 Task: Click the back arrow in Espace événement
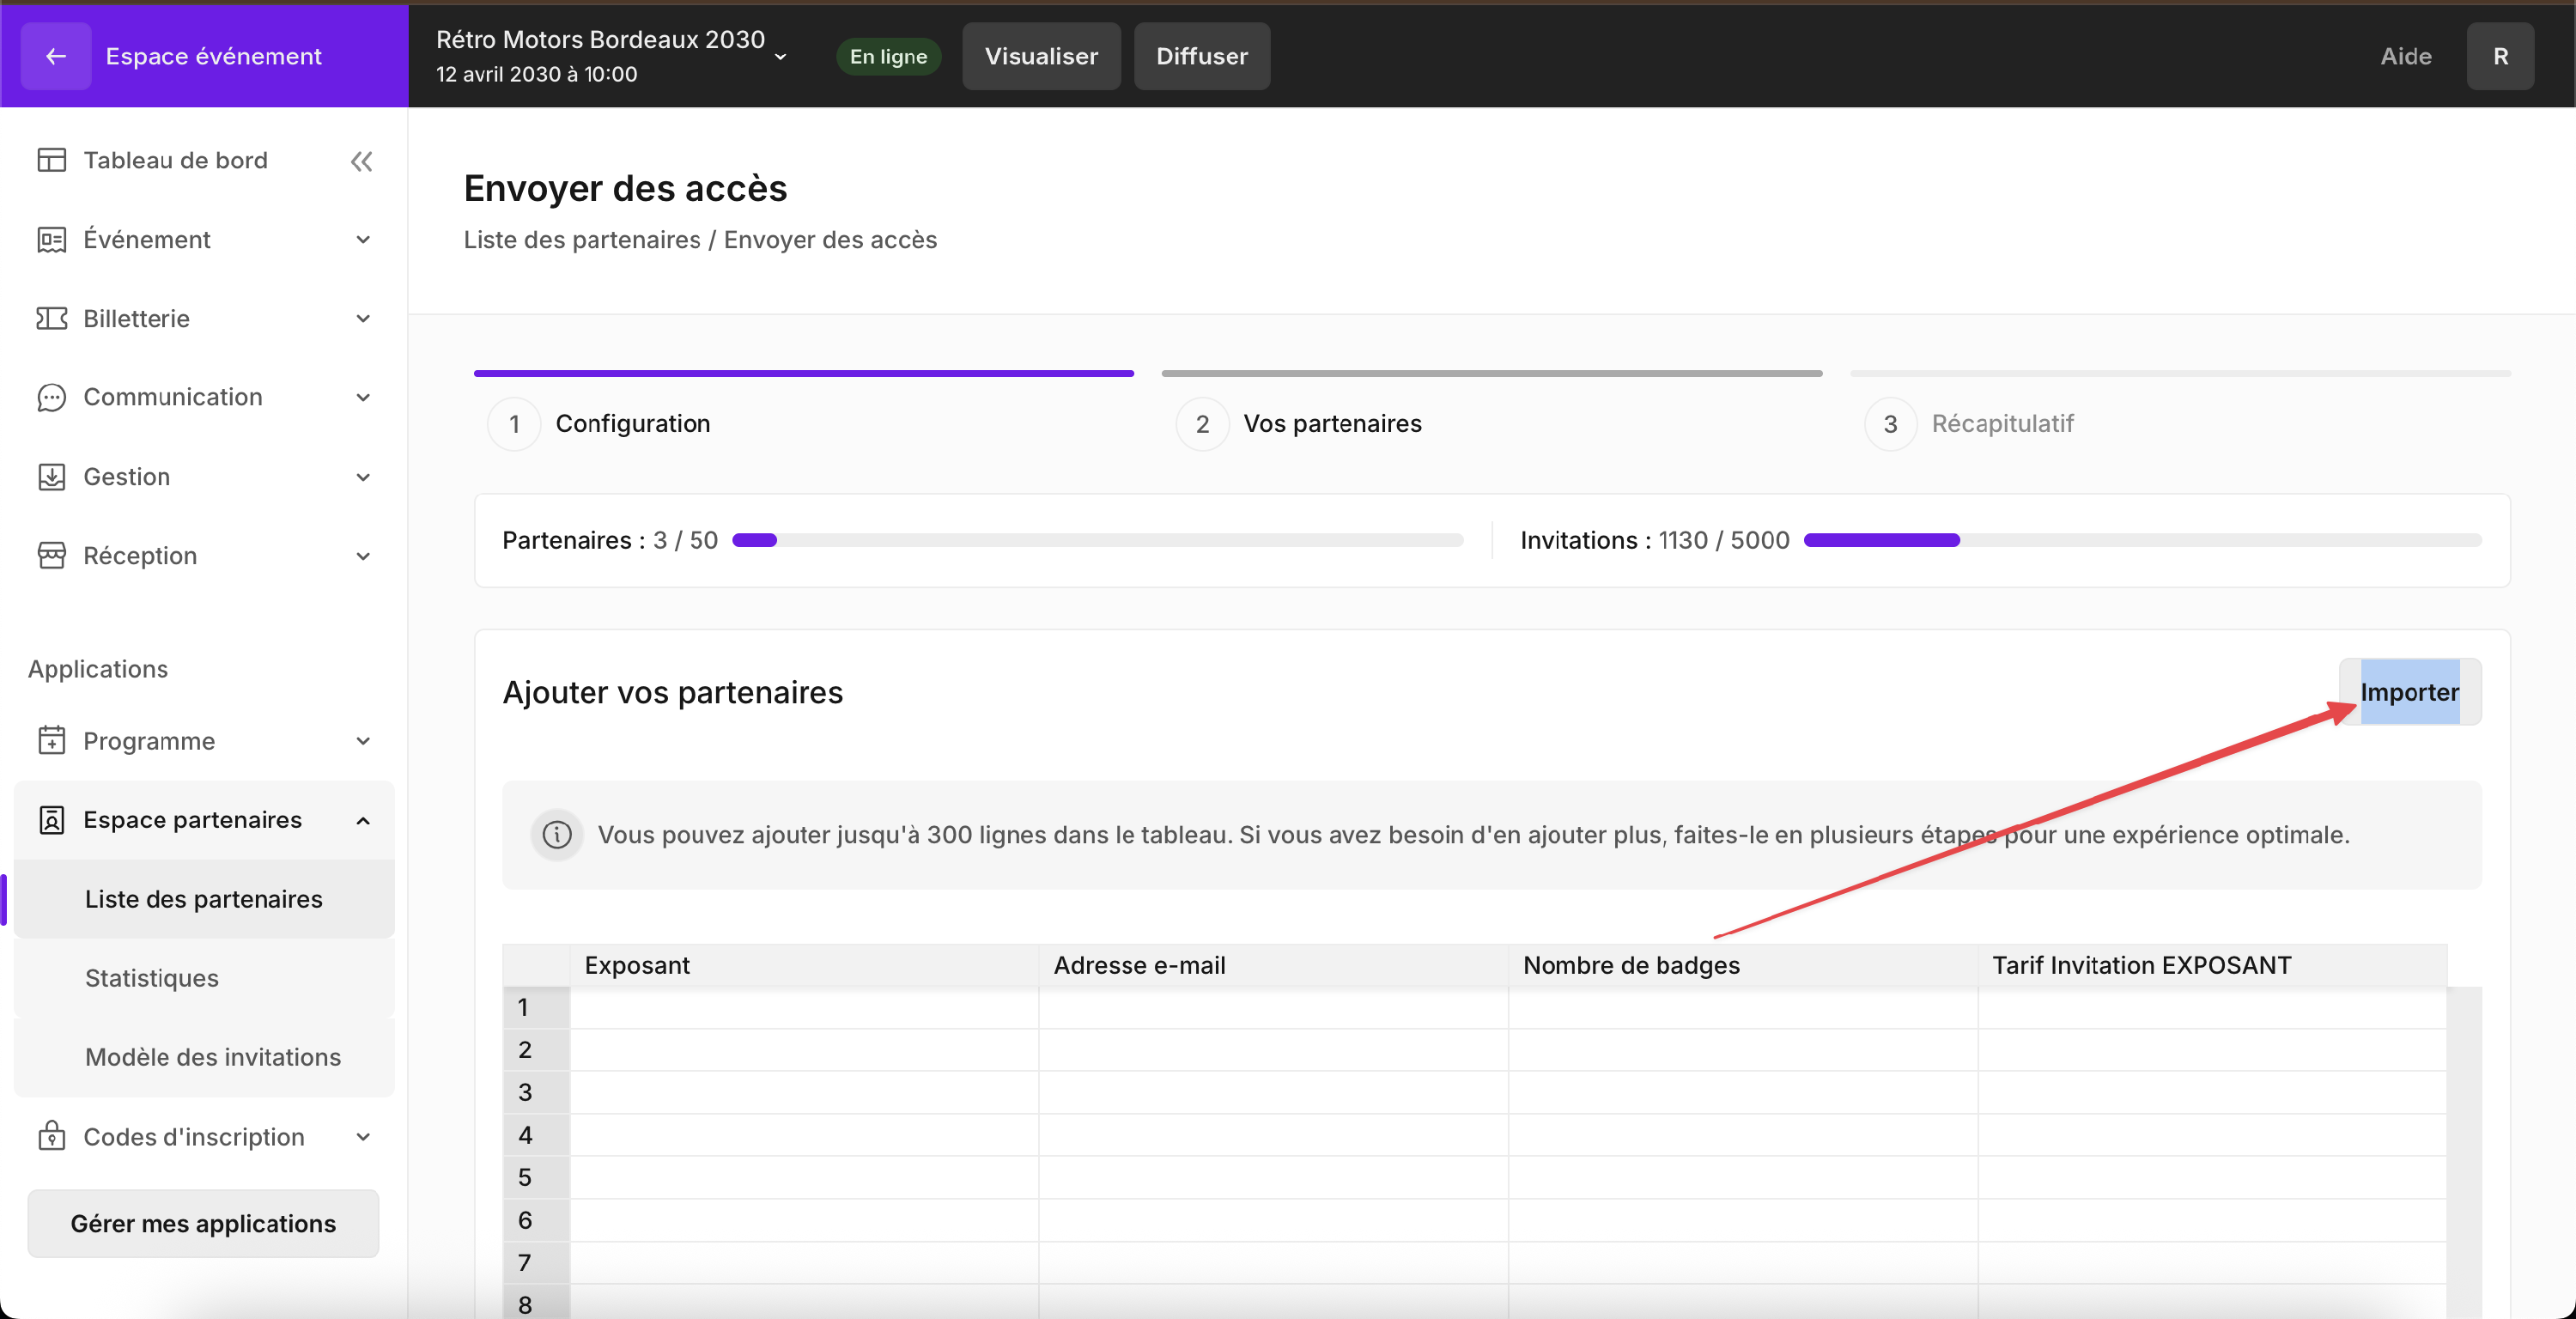[56, 56]
